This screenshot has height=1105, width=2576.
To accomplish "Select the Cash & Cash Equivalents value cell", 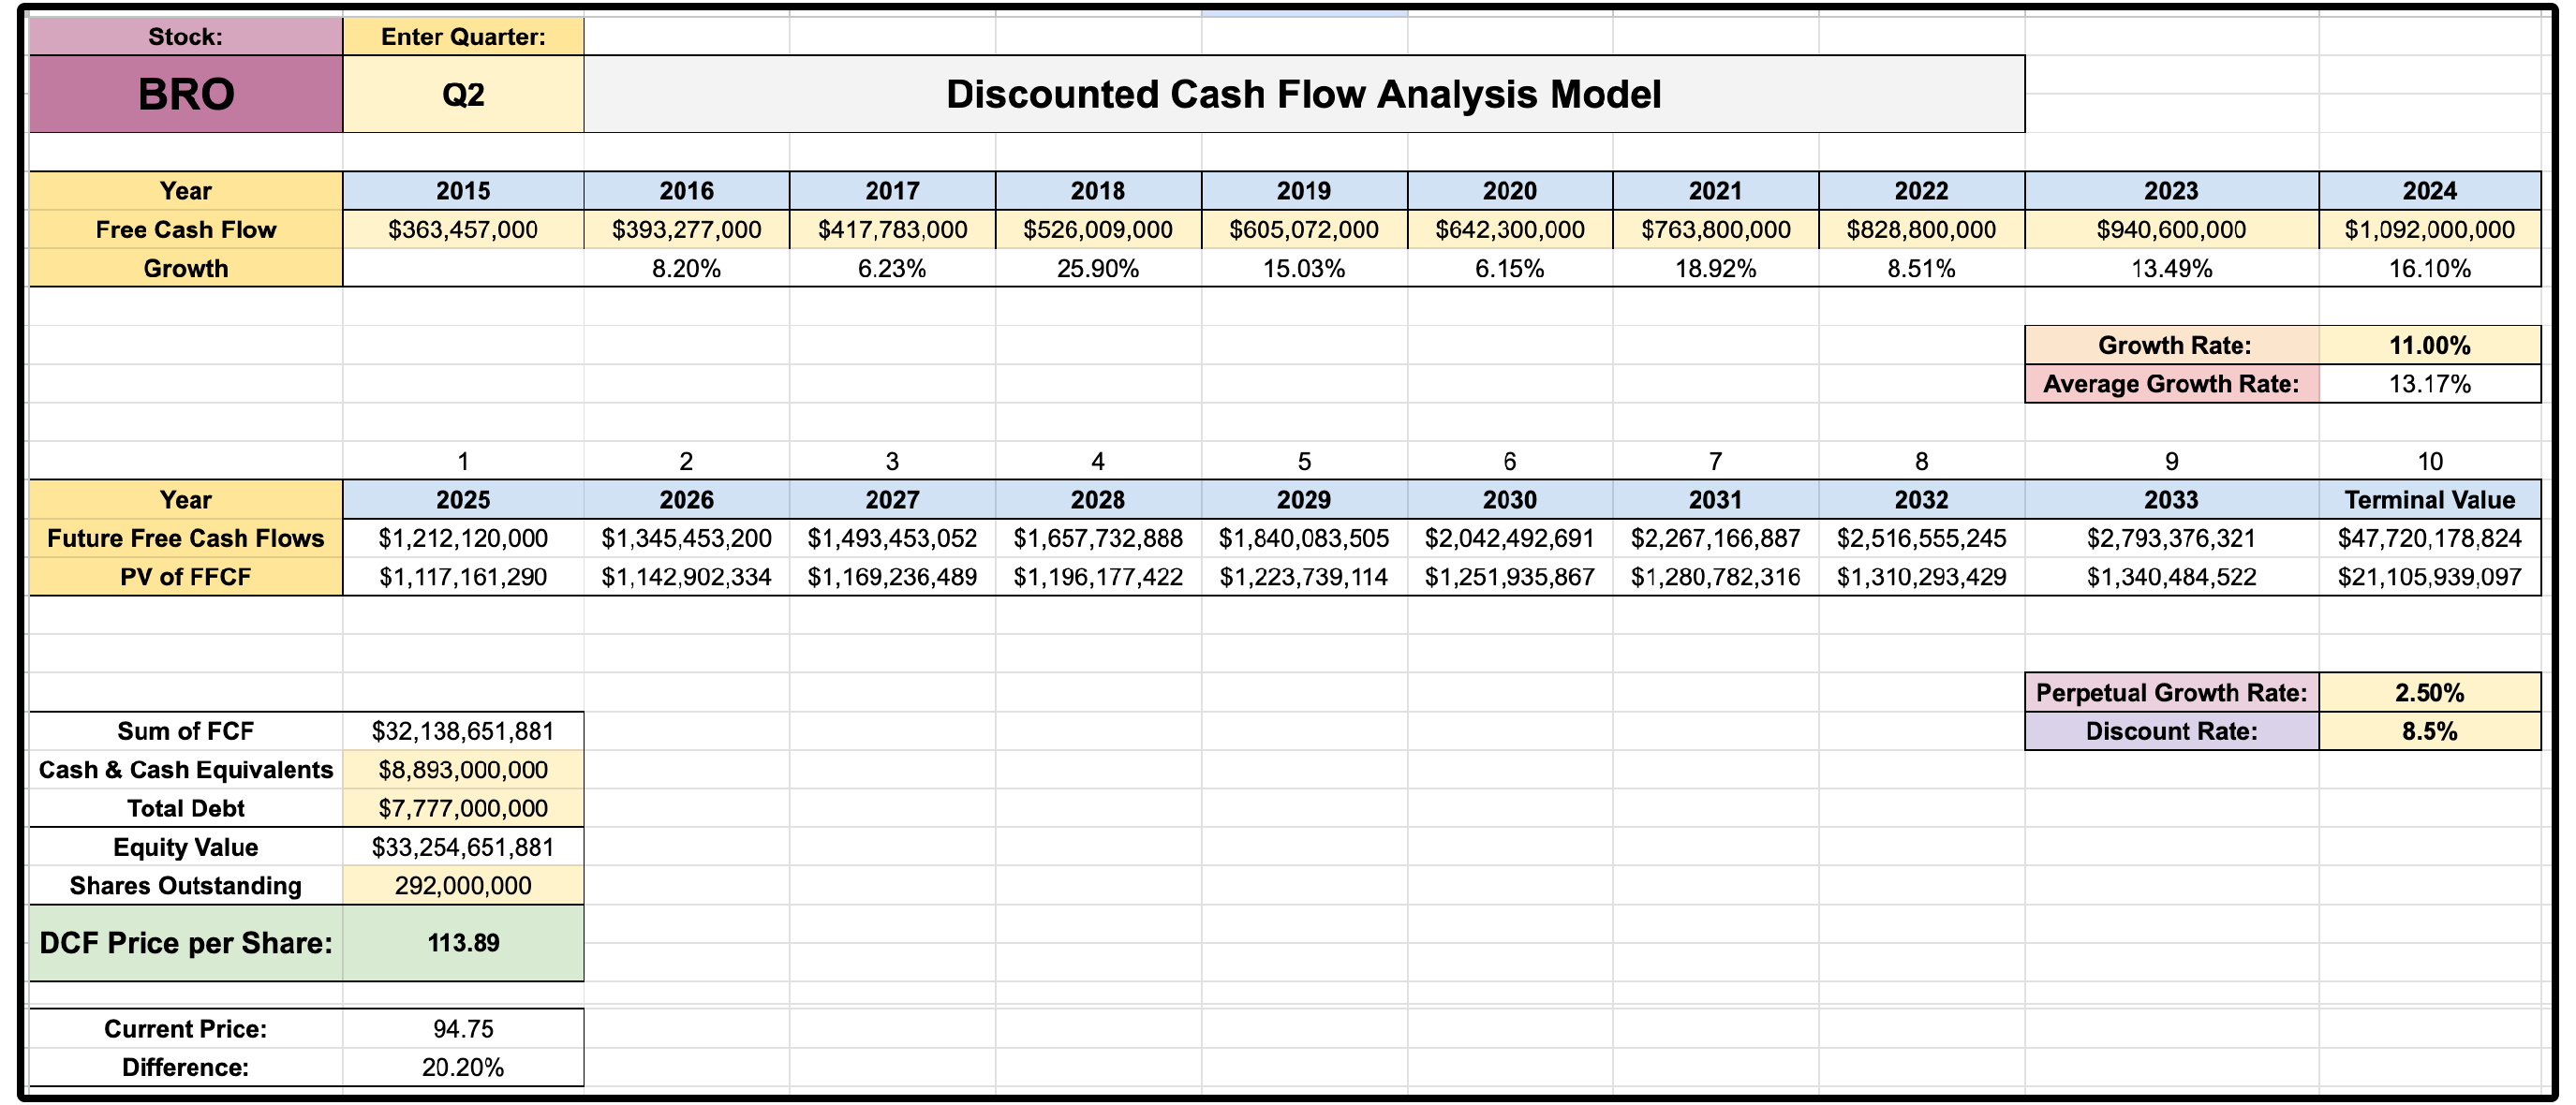I will pos(463,769).
